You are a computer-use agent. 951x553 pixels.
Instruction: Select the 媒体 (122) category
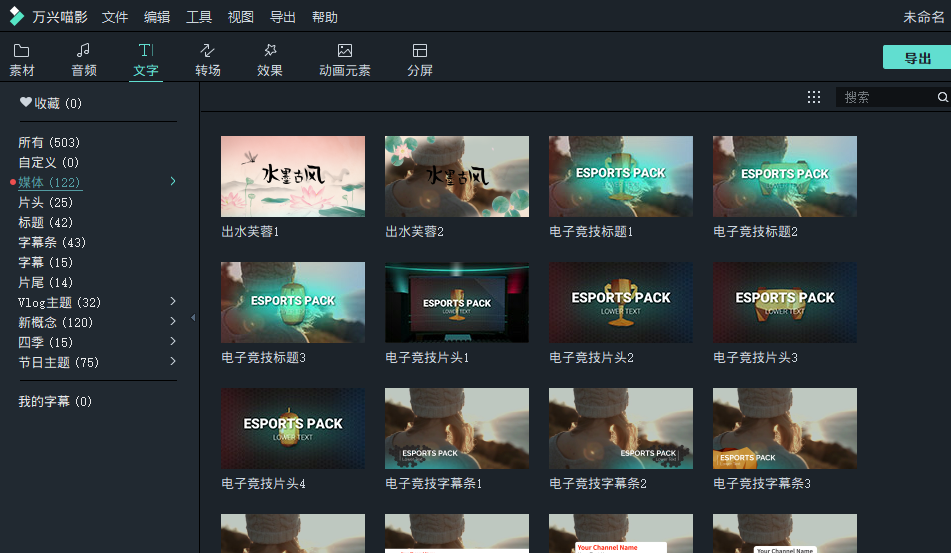click(x=49, y=183)
